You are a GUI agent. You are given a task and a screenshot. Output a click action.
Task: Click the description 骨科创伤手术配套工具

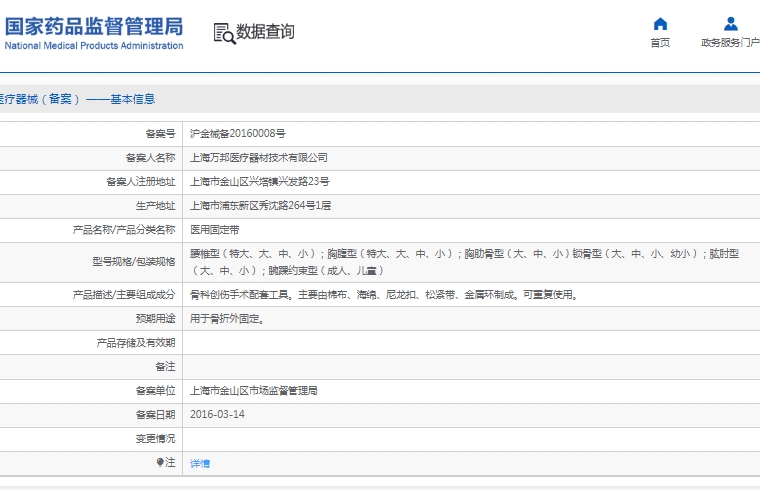pyautogui.click(x=384, y=295)
